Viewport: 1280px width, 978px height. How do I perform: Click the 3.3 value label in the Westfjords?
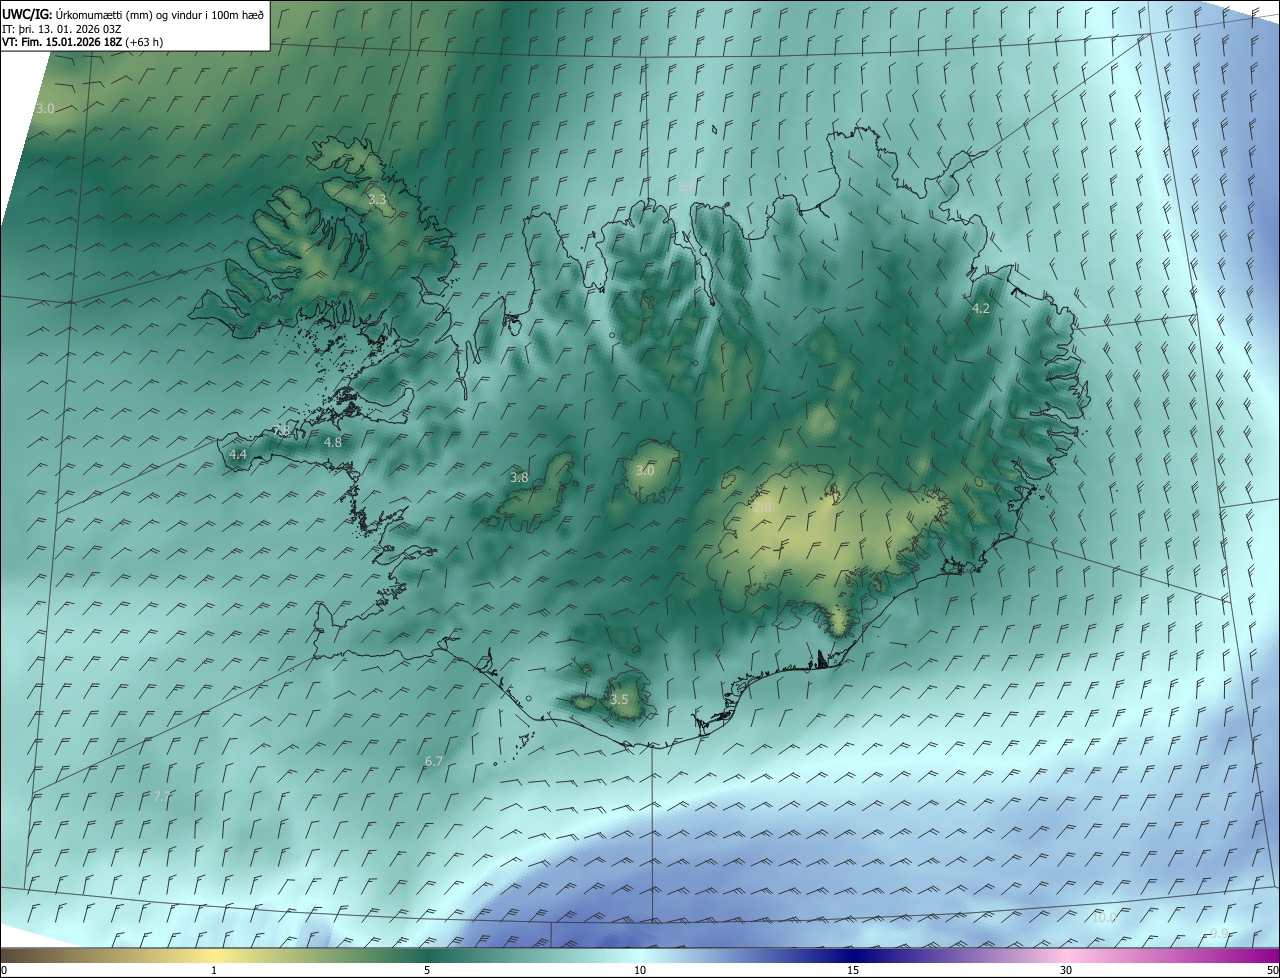377,200
